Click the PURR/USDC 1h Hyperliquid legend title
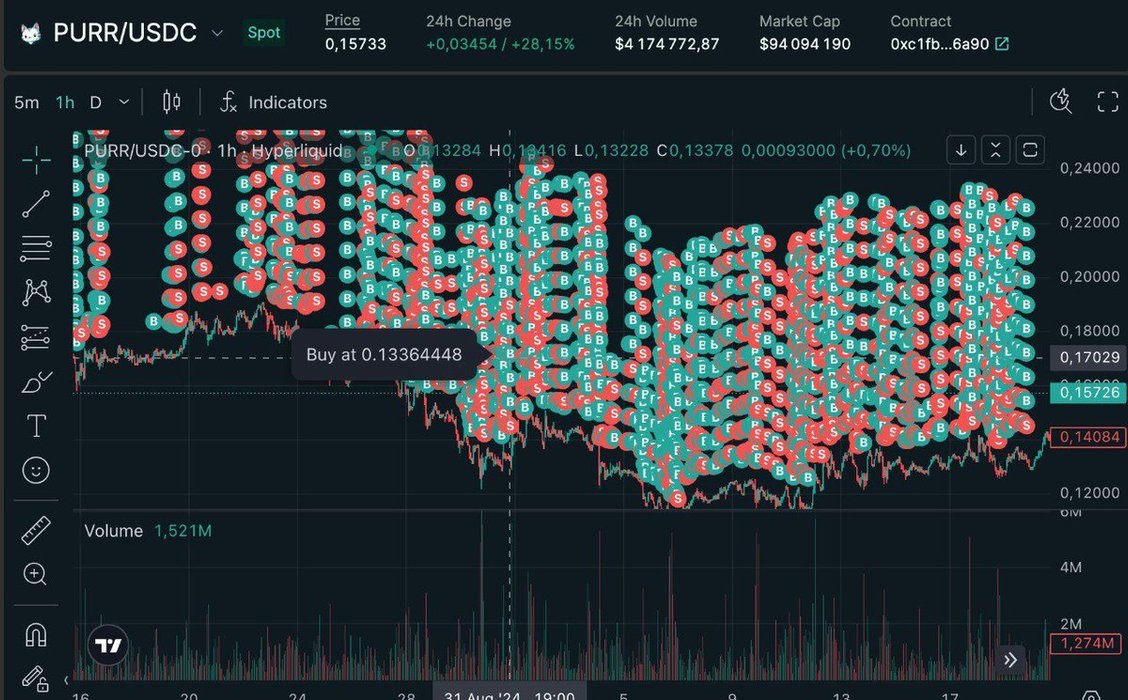The image size is (1128, 700). pyautogui.click(x=214, y=150)
